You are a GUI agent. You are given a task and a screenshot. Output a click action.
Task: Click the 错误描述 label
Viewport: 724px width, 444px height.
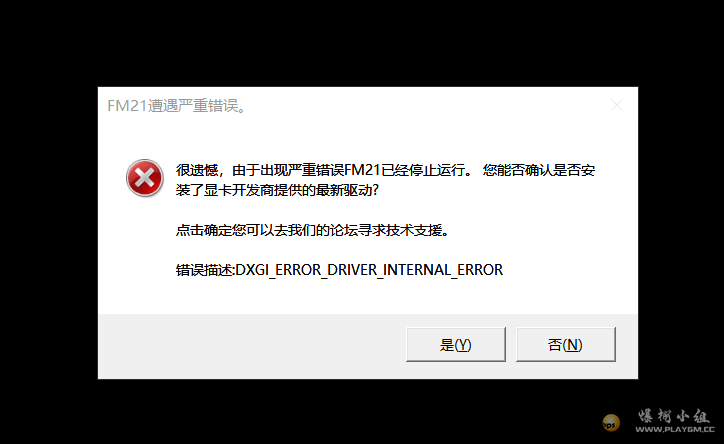204,270
